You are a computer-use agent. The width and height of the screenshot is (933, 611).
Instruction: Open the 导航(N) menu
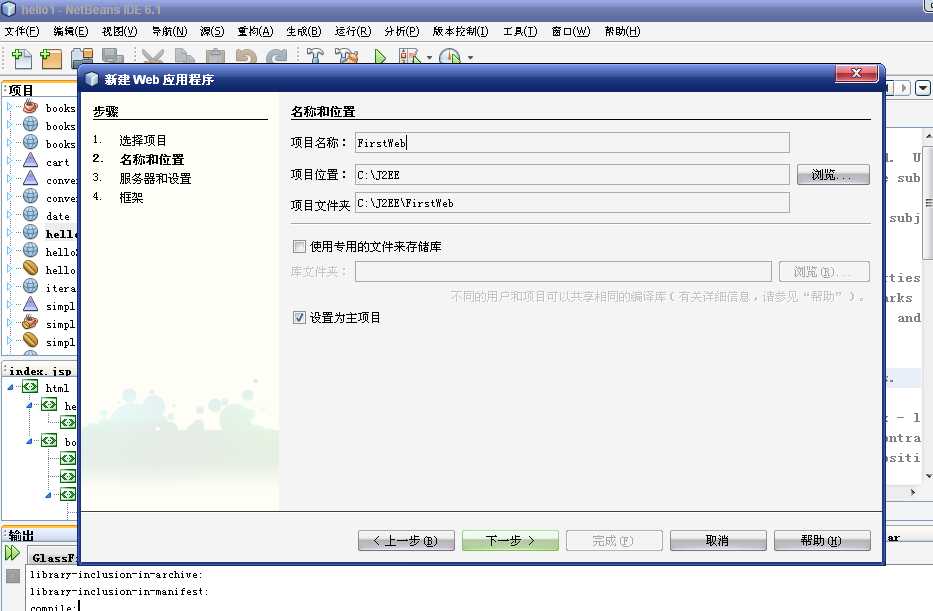pos(169,31)
